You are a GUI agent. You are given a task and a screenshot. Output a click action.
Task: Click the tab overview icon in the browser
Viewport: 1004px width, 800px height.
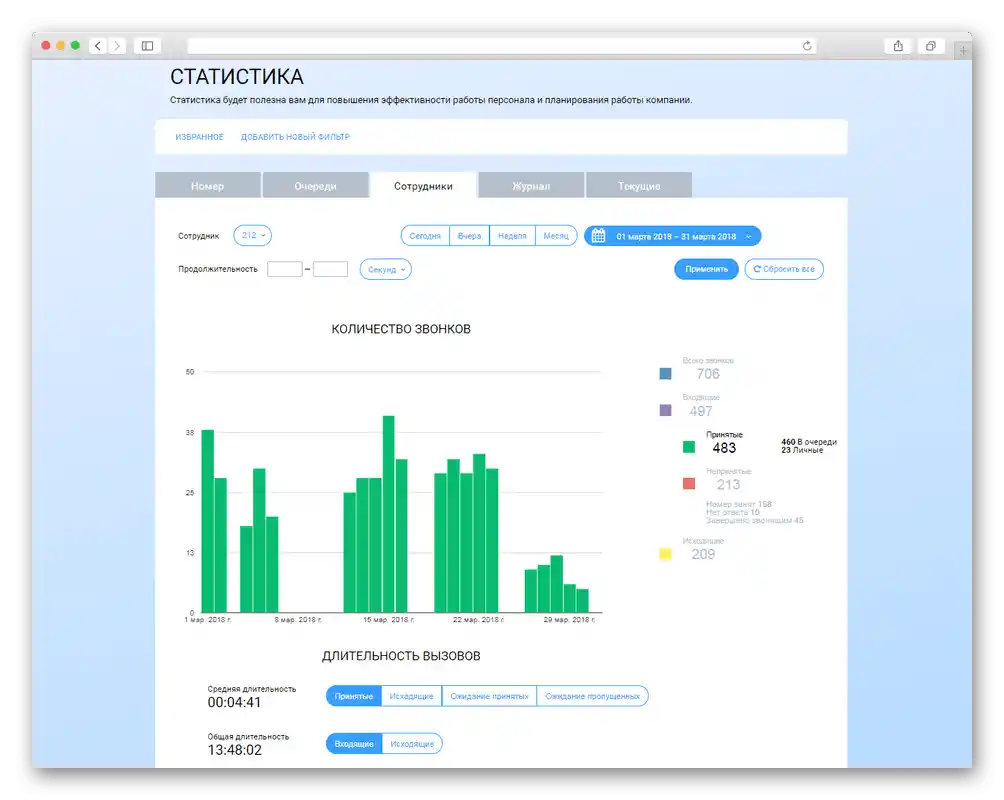(931, 45)
